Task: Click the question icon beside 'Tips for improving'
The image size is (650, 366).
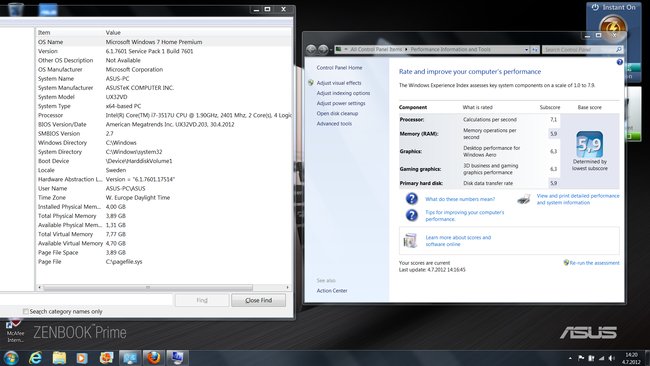Action: click(x=412, y=215)
